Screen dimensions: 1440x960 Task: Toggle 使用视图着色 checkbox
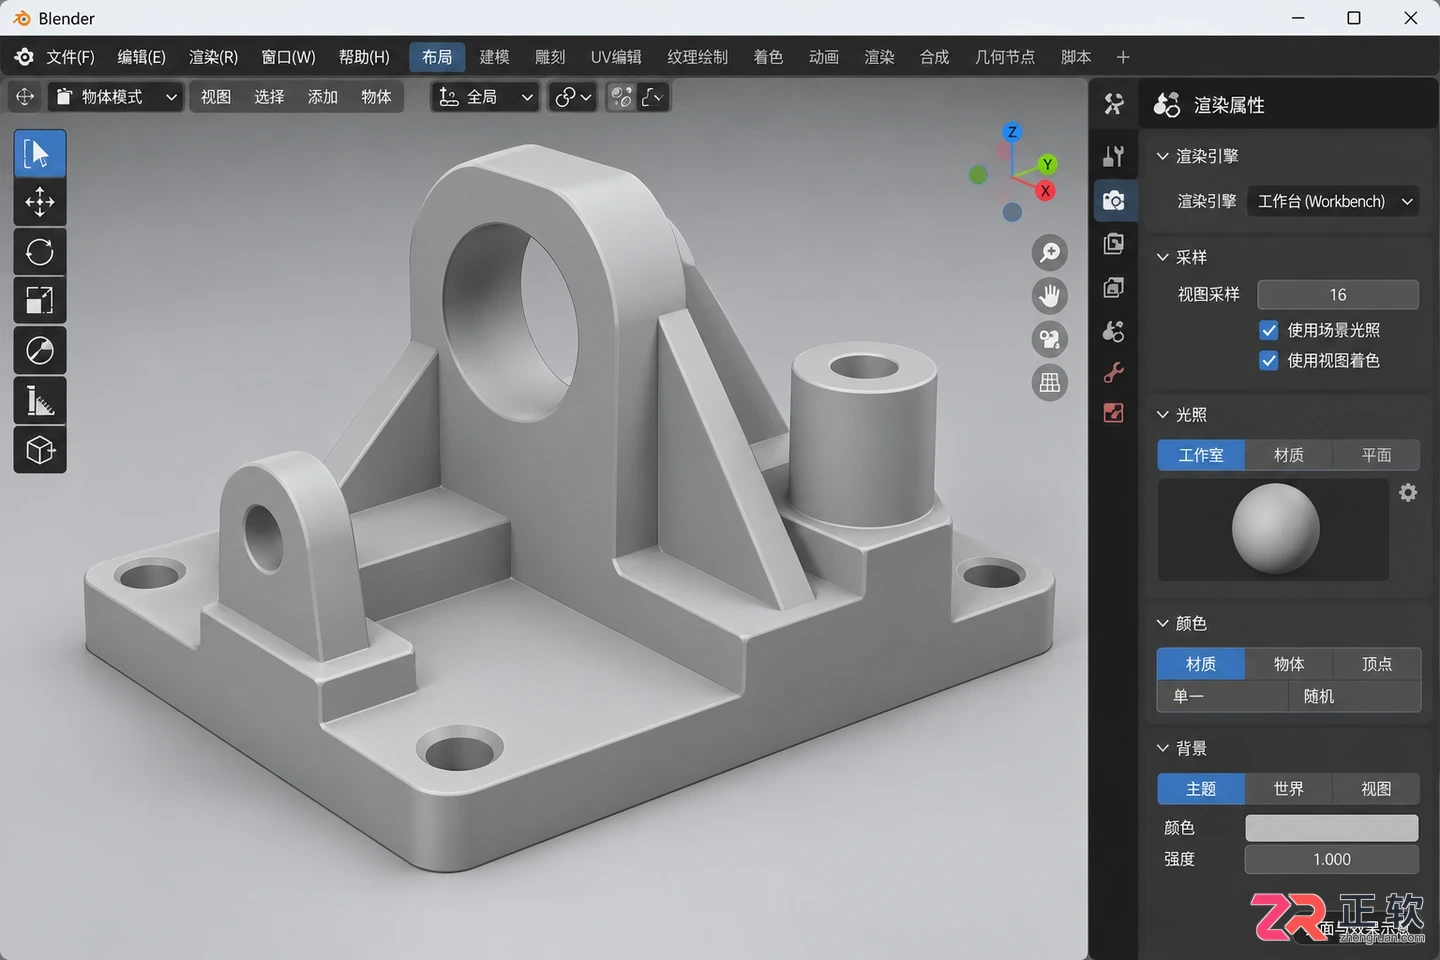click(x=1269, y=360)
